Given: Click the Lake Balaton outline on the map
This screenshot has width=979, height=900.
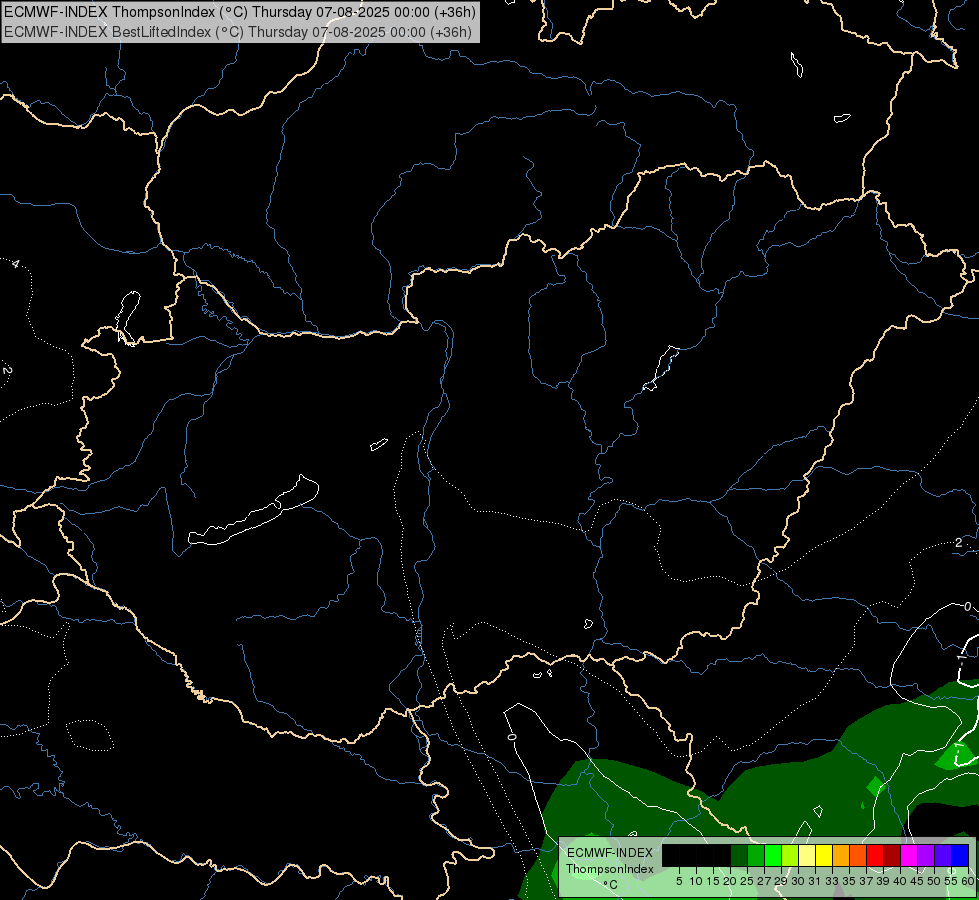Looking at the screenshot, I should pyautogui.click(x=253, y=512).
